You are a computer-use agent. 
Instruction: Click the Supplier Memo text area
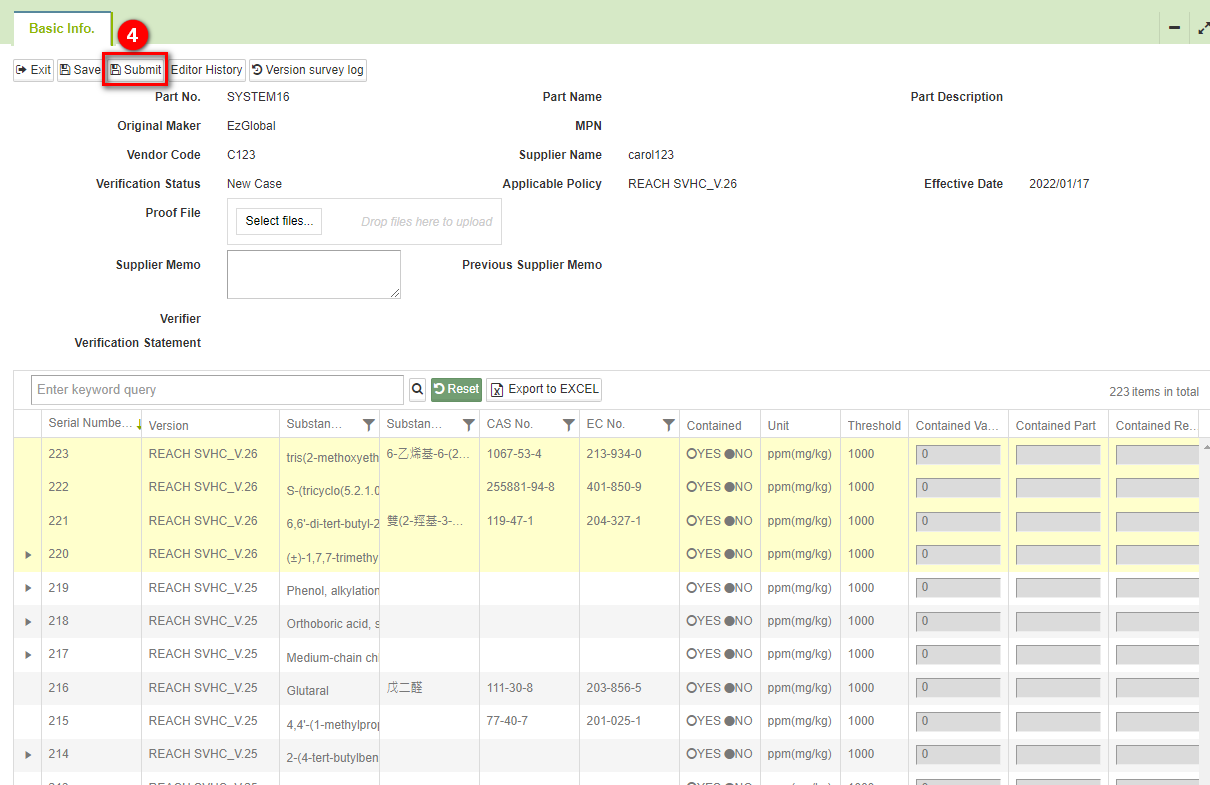[313, 274]
